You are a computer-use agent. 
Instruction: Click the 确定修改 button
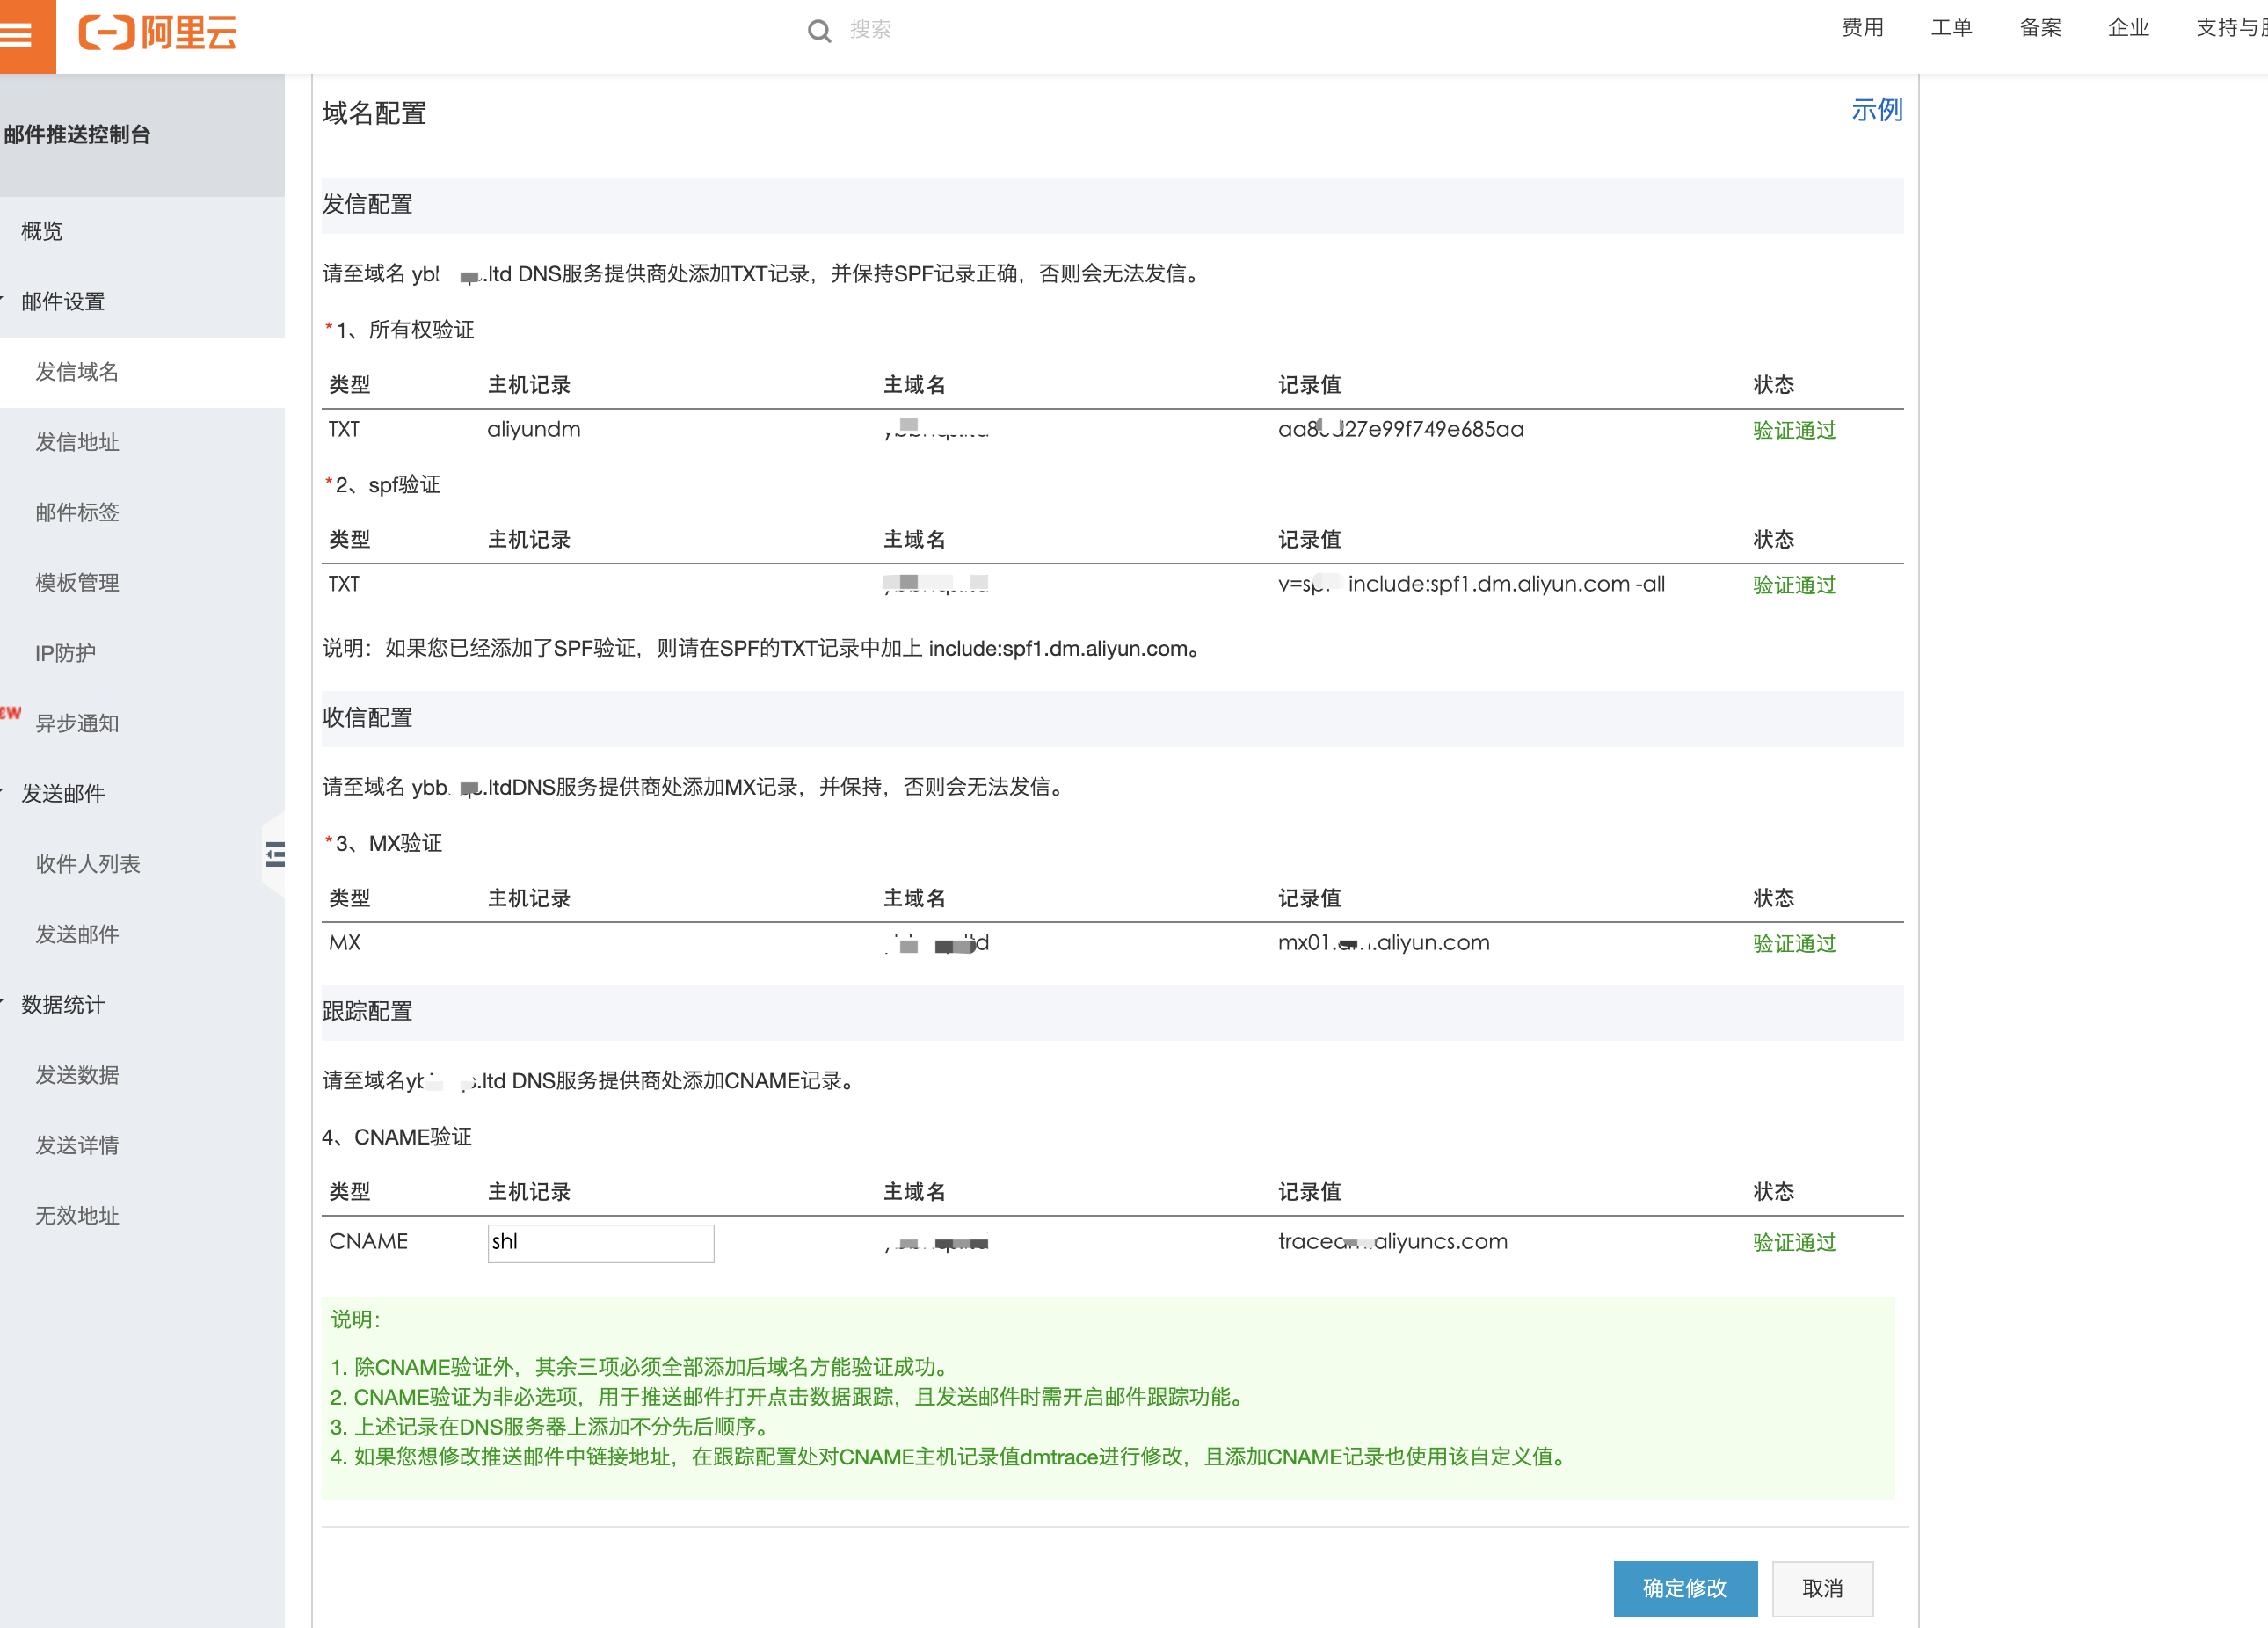pos(1685,1589)
